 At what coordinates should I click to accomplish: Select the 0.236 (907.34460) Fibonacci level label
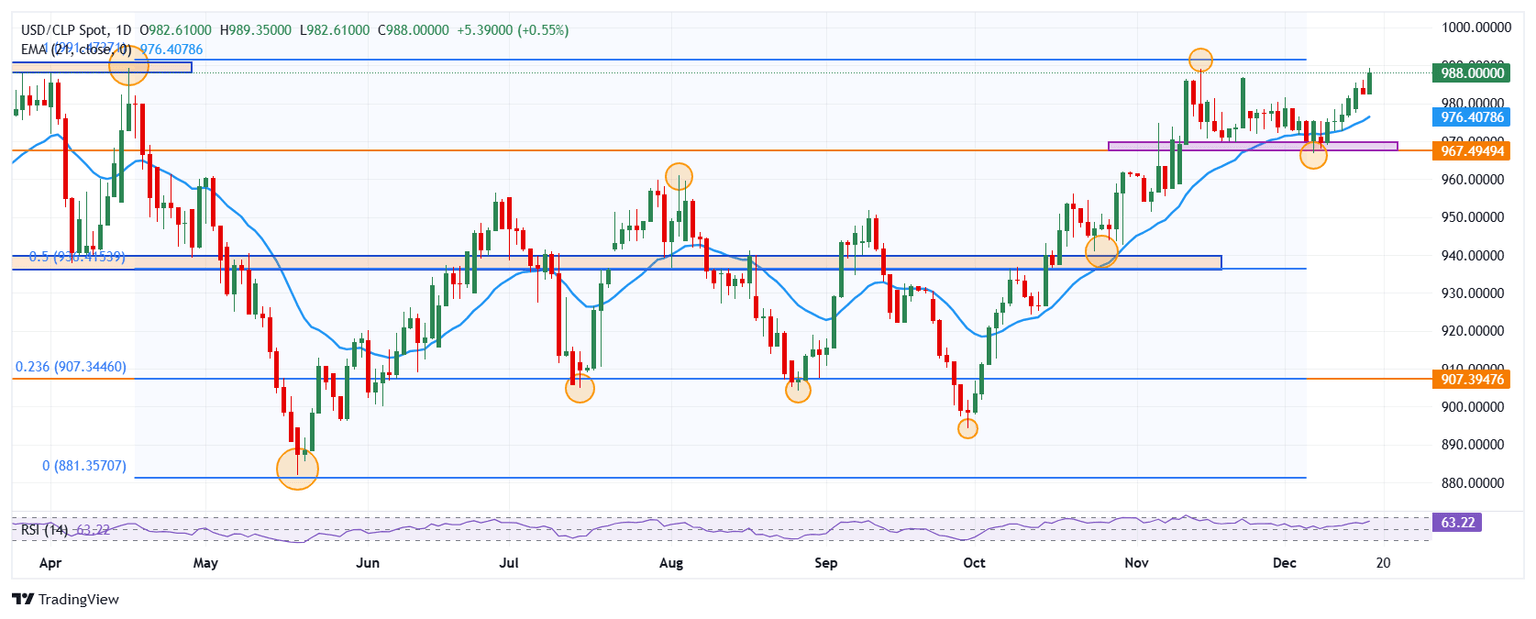click(x=70, y=368)
